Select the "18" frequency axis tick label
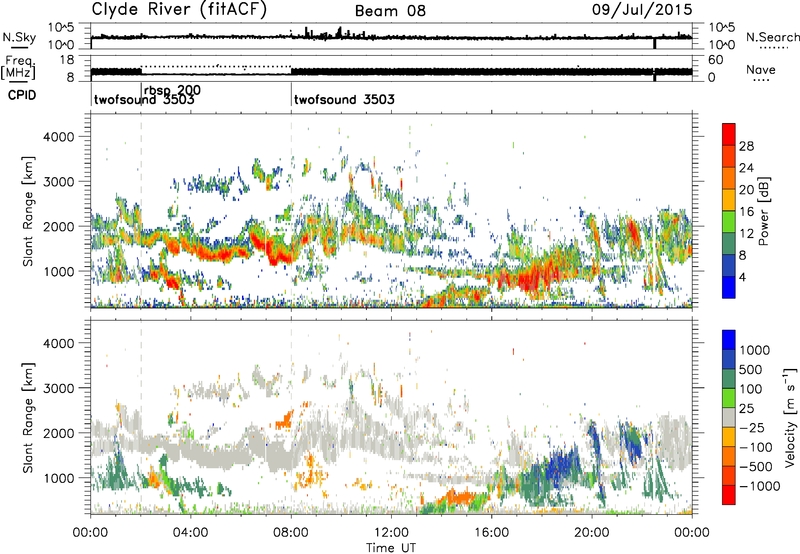 67,60
